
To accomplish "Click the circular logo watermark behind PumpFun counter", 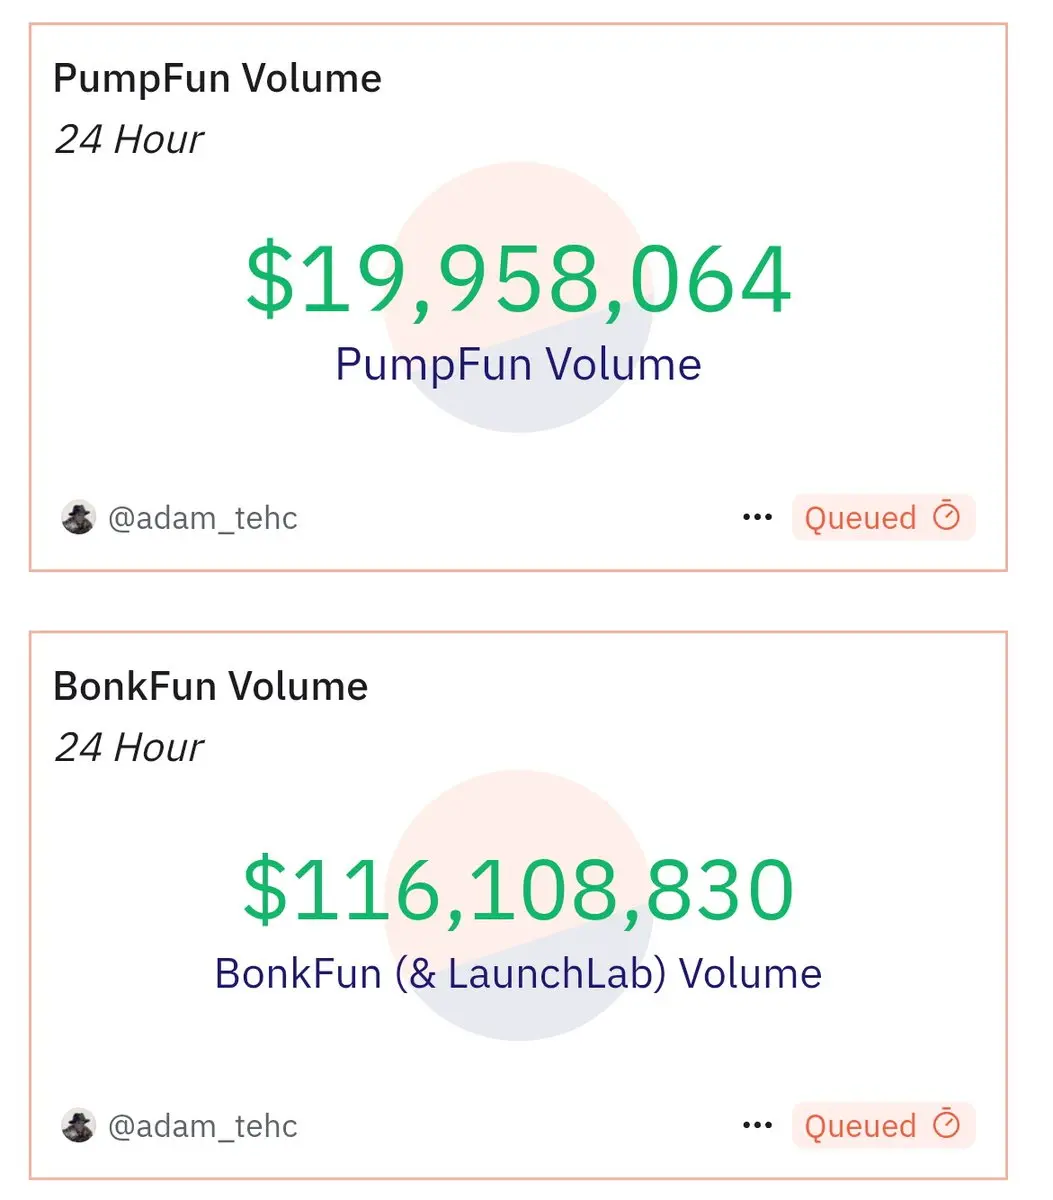I will [x=519, y=297].
